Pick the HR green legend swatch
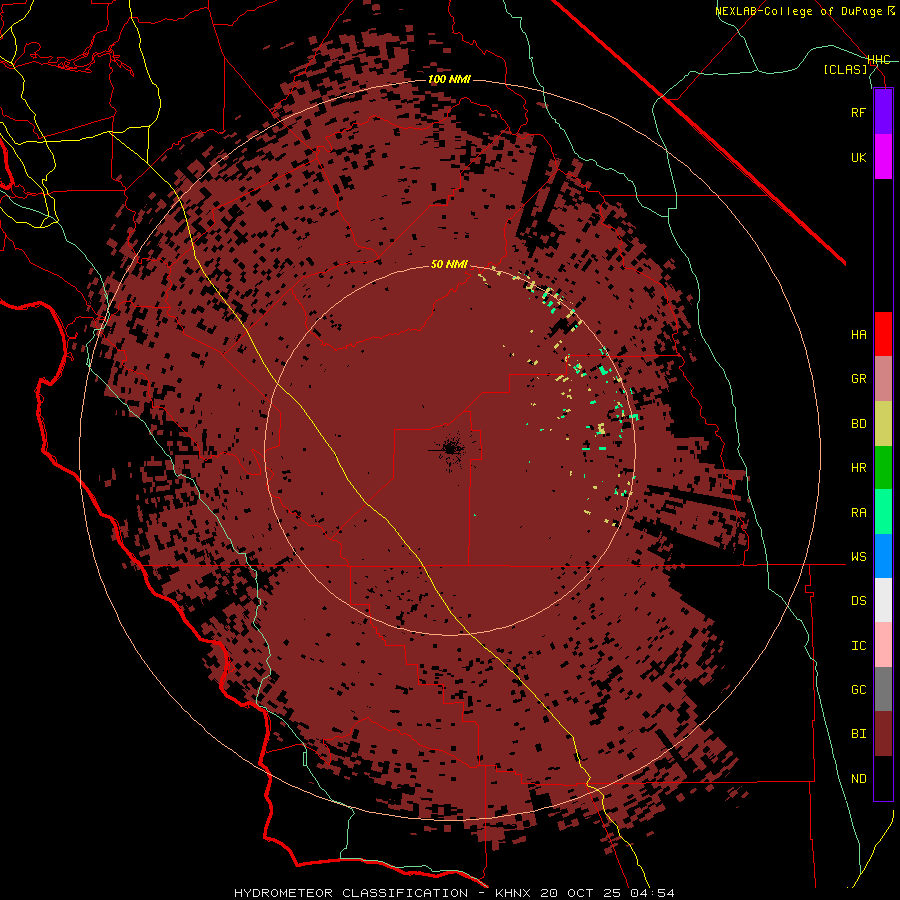The image size is (900, 900). coord(883,468)
